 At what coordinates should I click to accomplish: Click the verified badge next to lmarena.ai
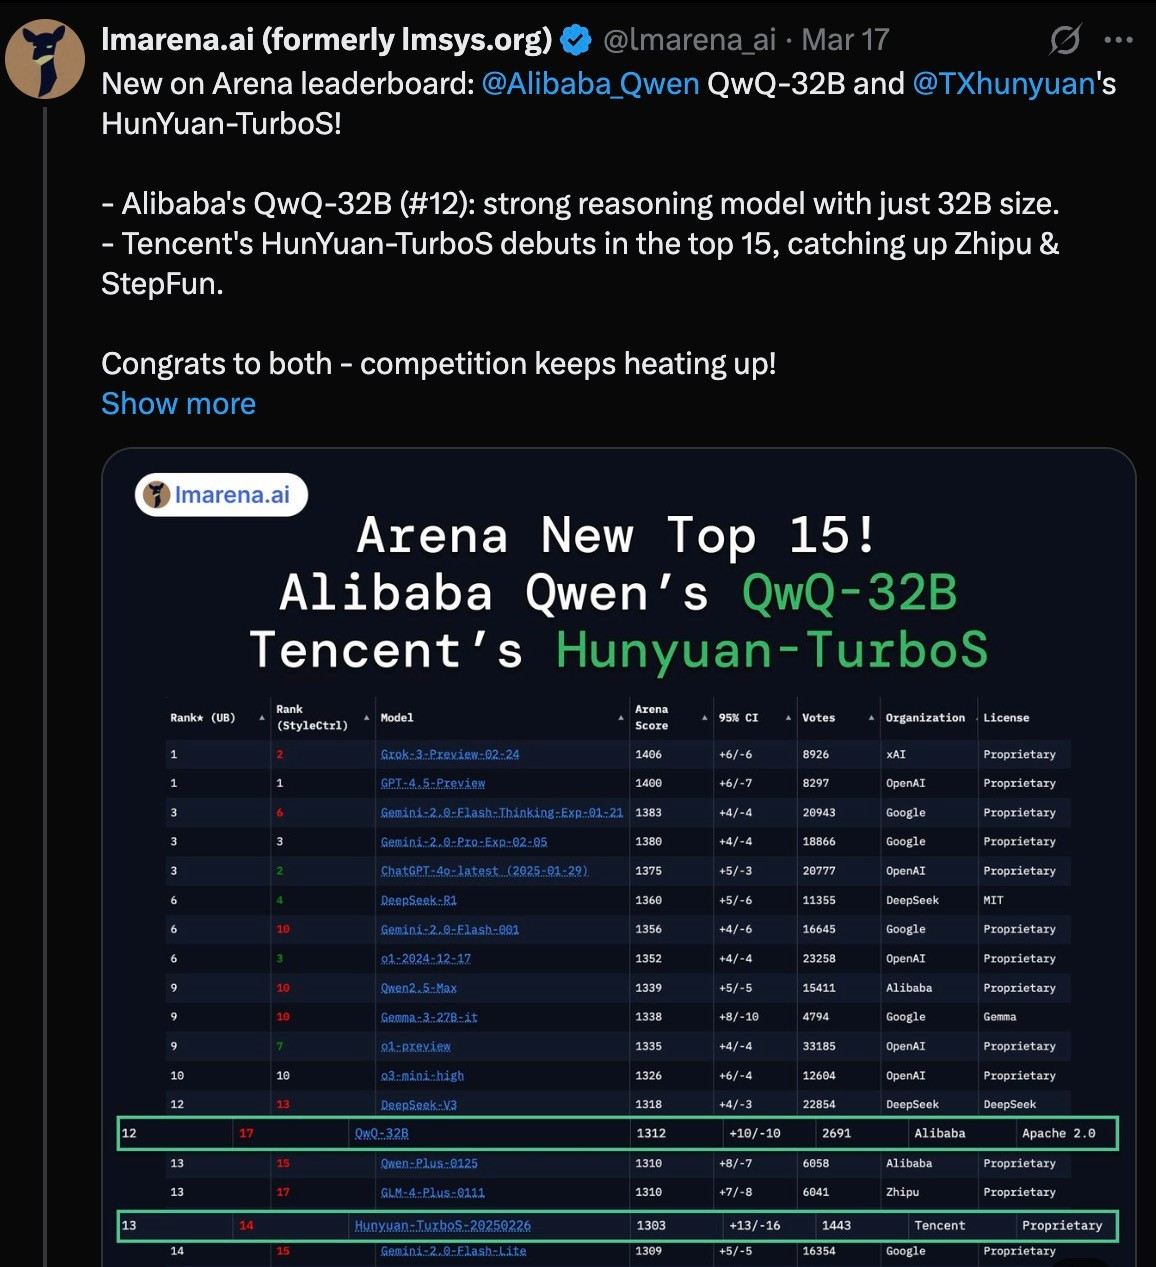pos(576,40)
